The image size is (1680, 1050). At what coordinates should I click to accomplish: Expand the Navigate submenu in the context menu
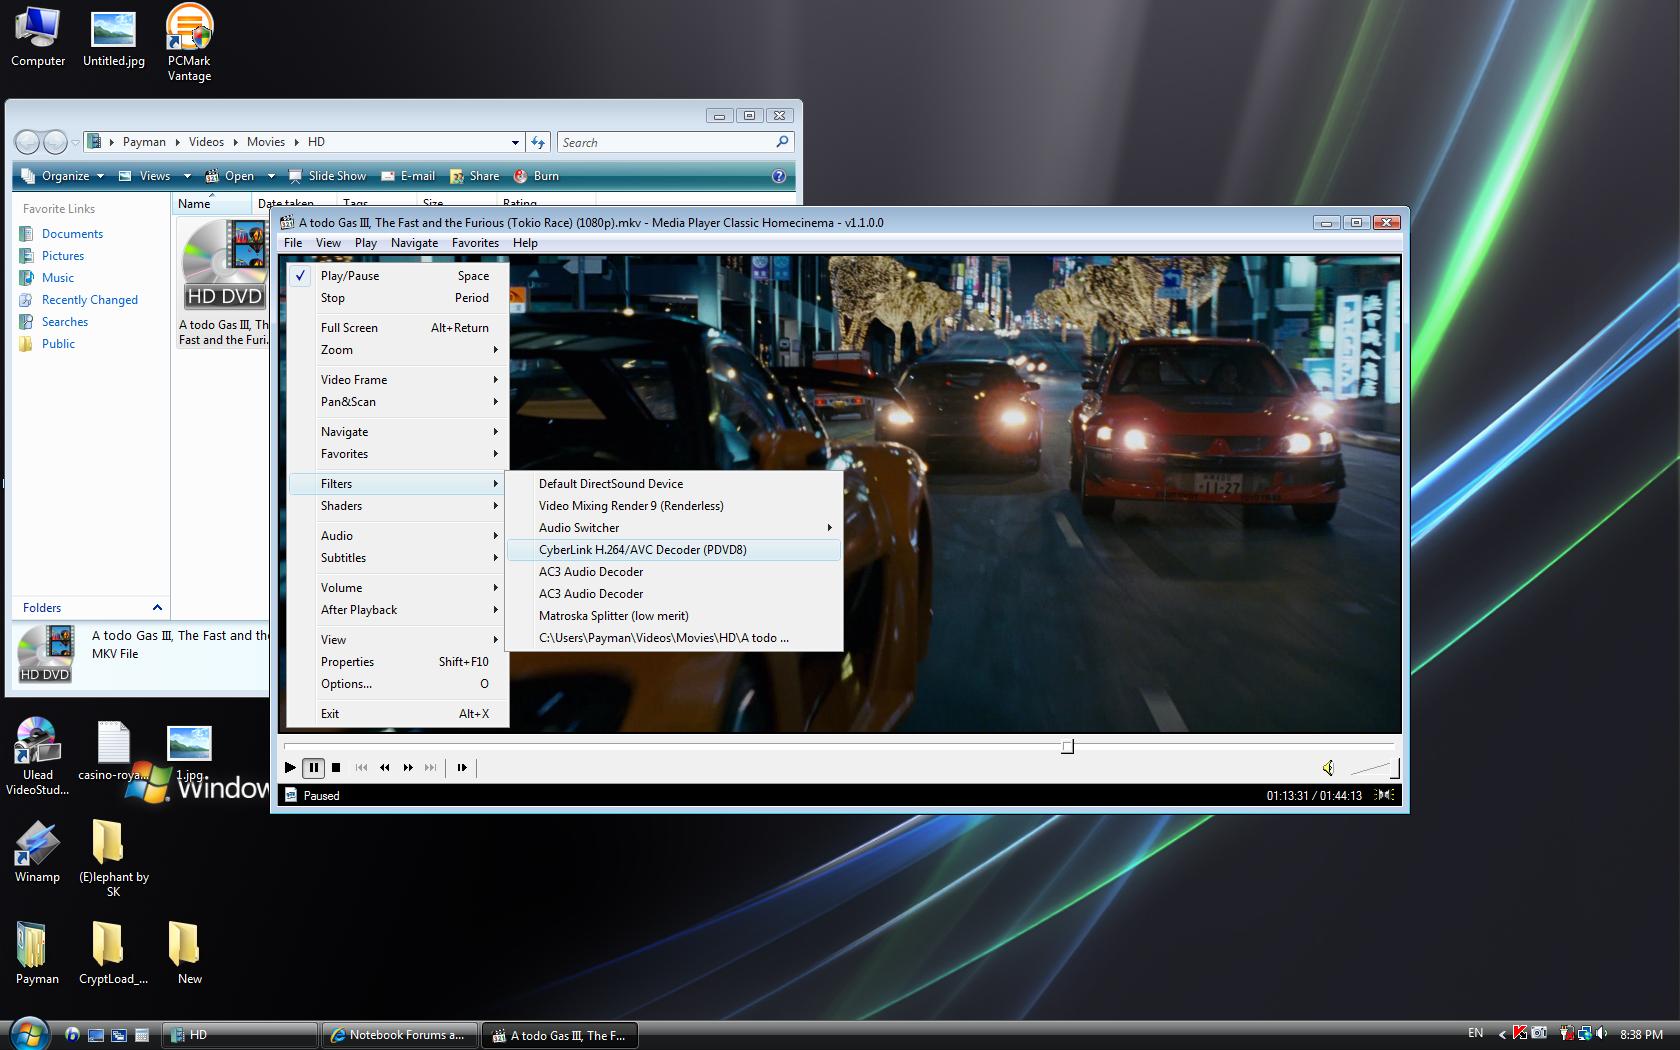[398, 432]
